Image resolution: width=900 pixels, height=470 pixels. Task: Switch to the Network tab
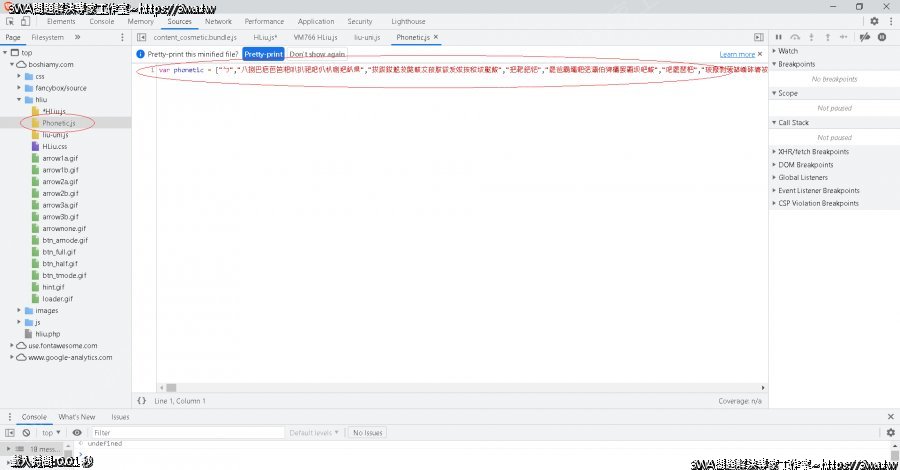point(217,21)
